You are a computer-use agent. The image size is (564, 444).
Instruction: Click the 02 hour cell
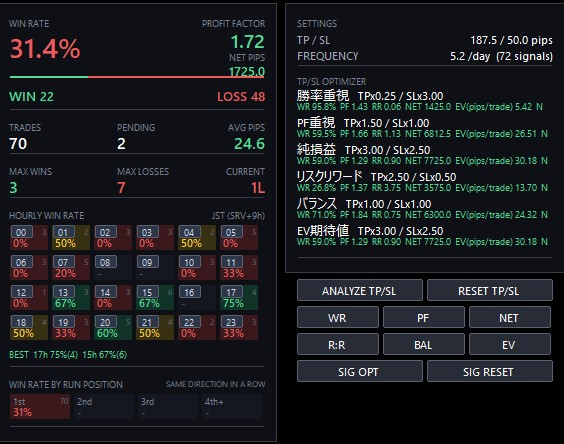tap(113, 237)
